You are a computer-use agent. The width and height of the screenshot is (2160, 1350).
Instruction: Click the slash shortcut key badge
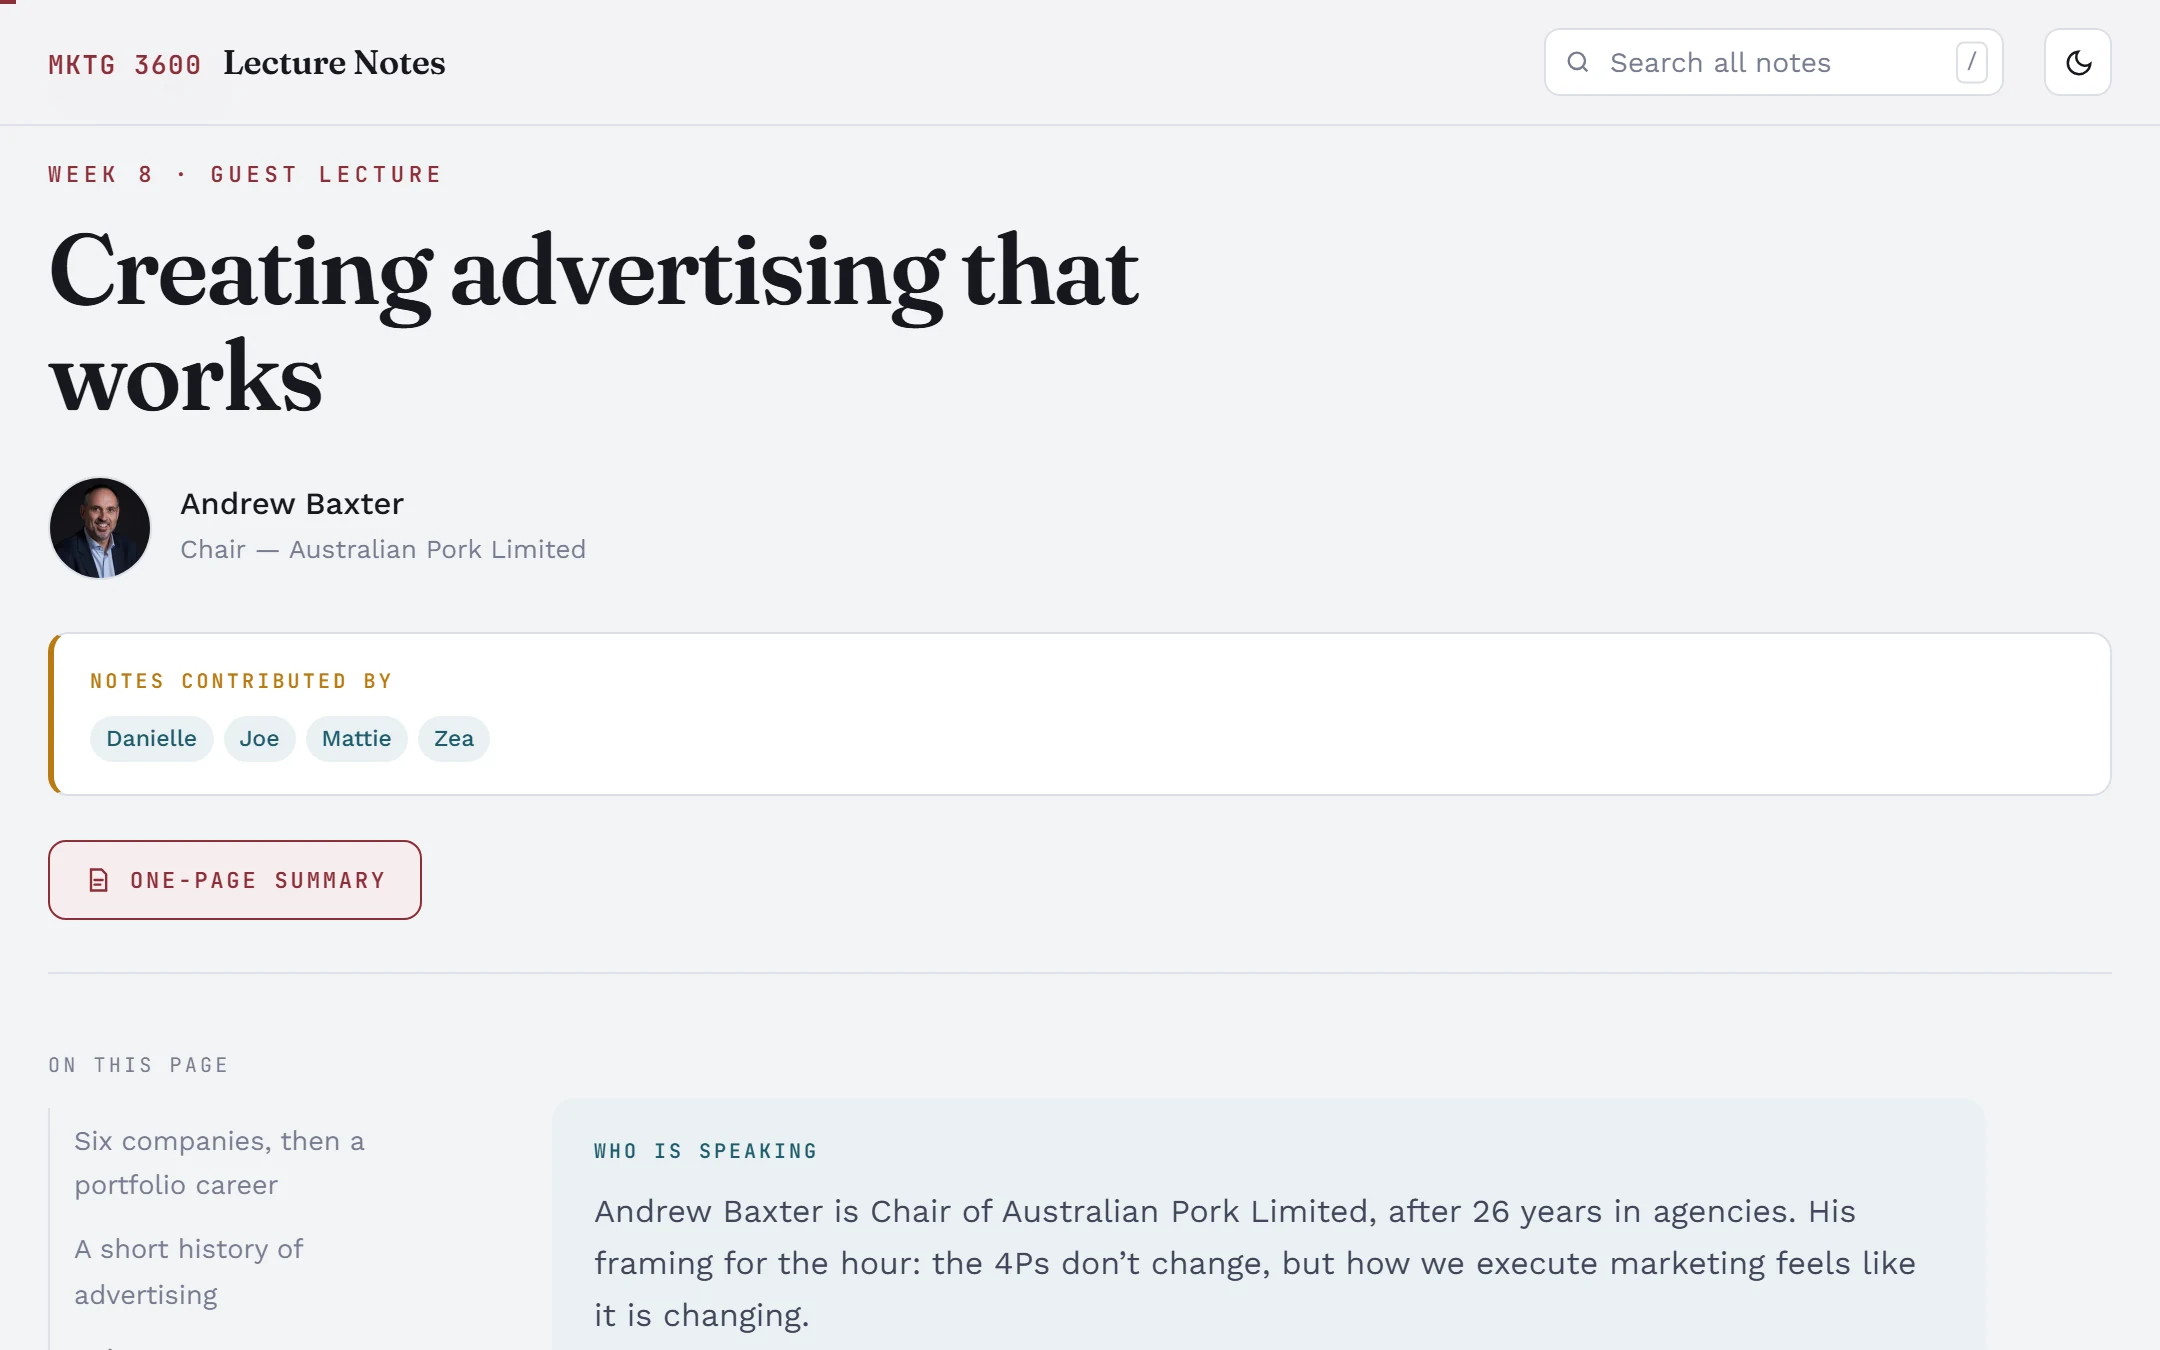pyautogui.click(x=1971, y=62)
